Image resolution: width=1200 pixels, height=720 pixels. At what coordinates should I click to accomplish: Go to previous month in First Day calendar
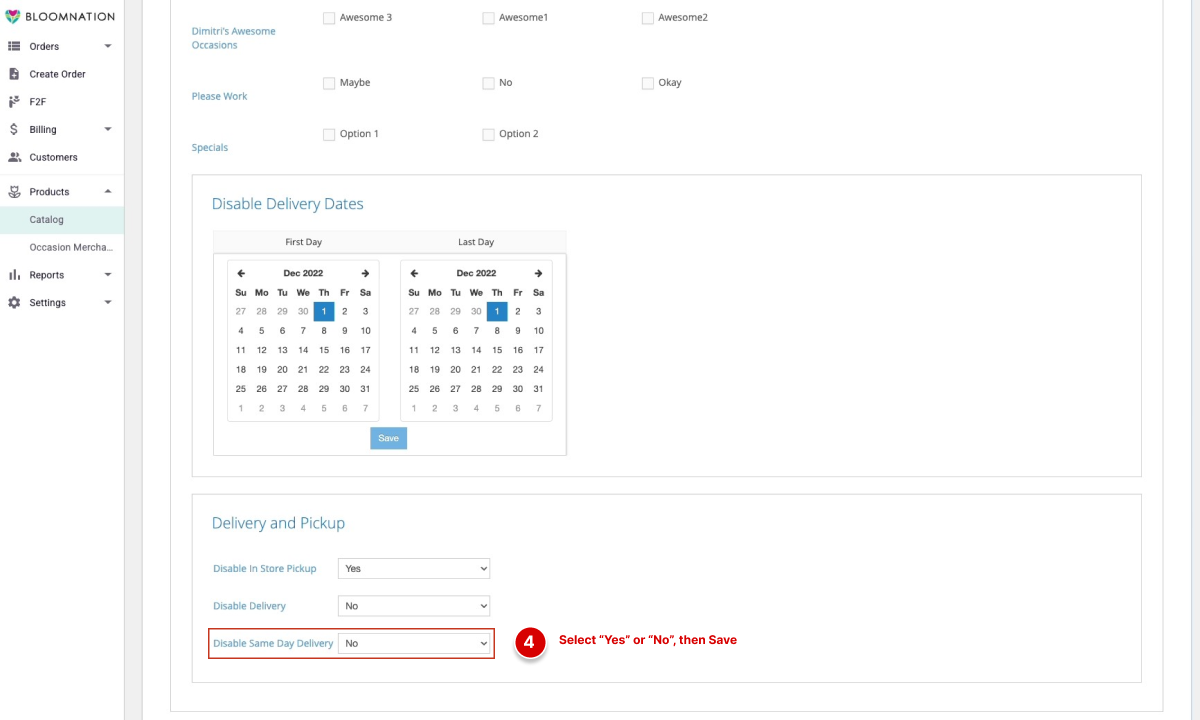pos(241,273)
